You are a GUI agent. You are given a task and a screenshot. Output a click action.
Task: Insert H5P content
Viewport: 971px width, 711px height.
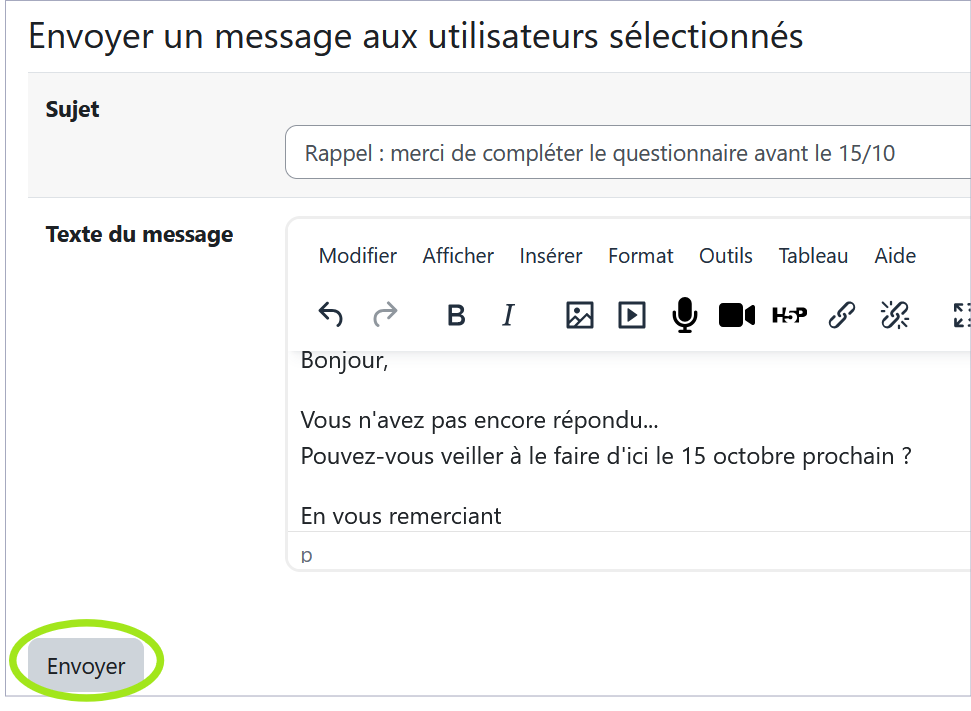click(789, 316)
